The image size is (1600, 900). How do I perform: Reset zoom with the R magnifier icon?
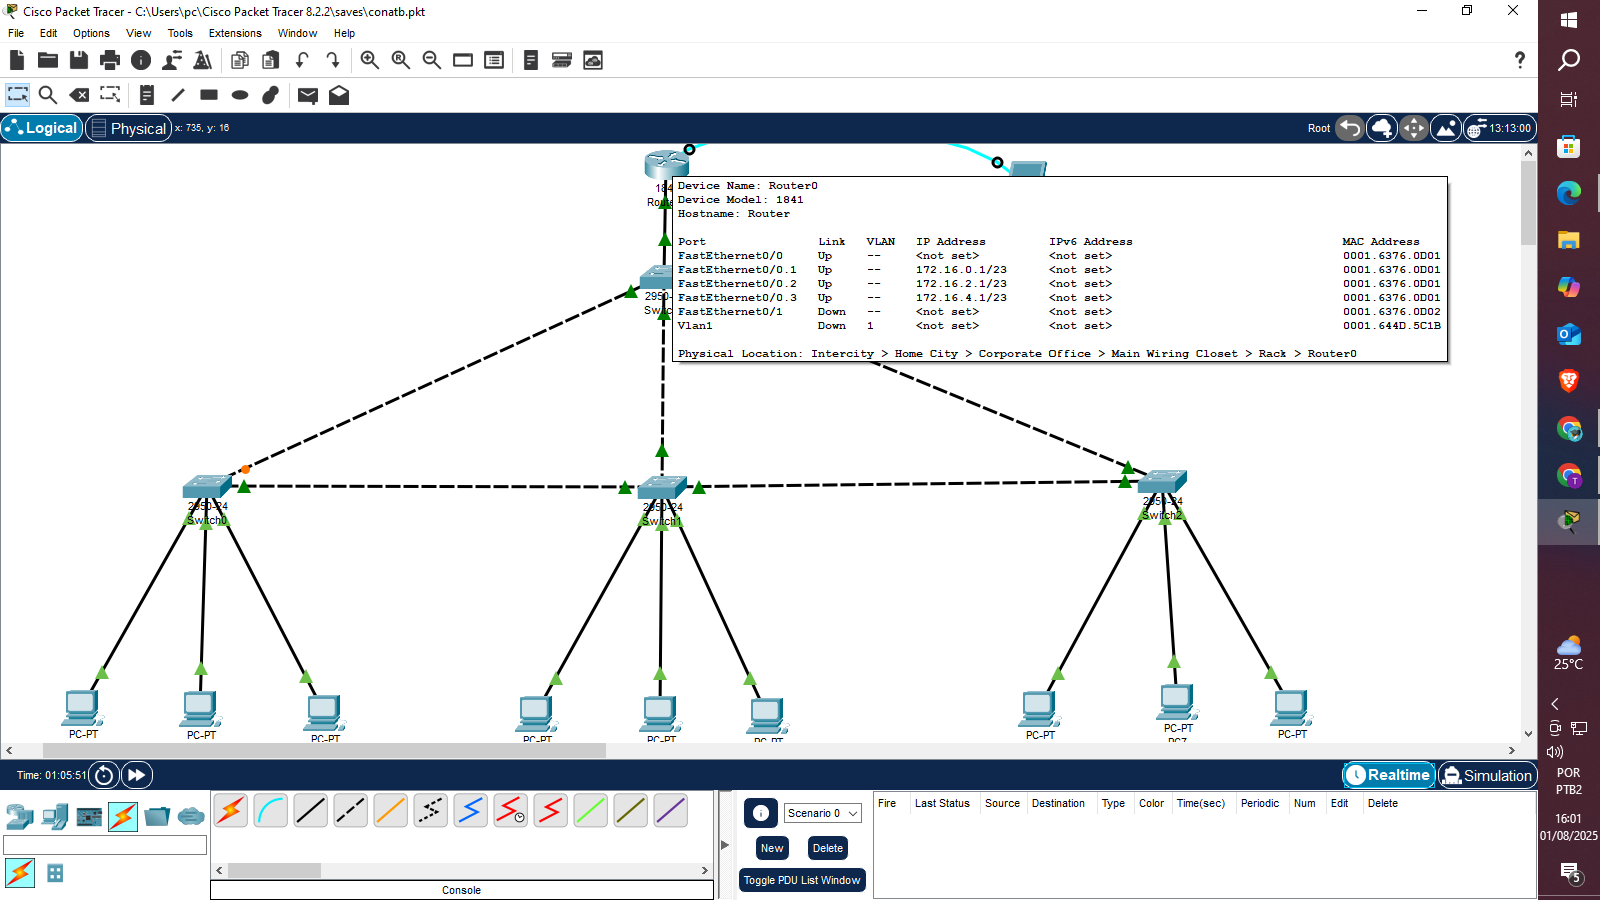click(401, 60)
